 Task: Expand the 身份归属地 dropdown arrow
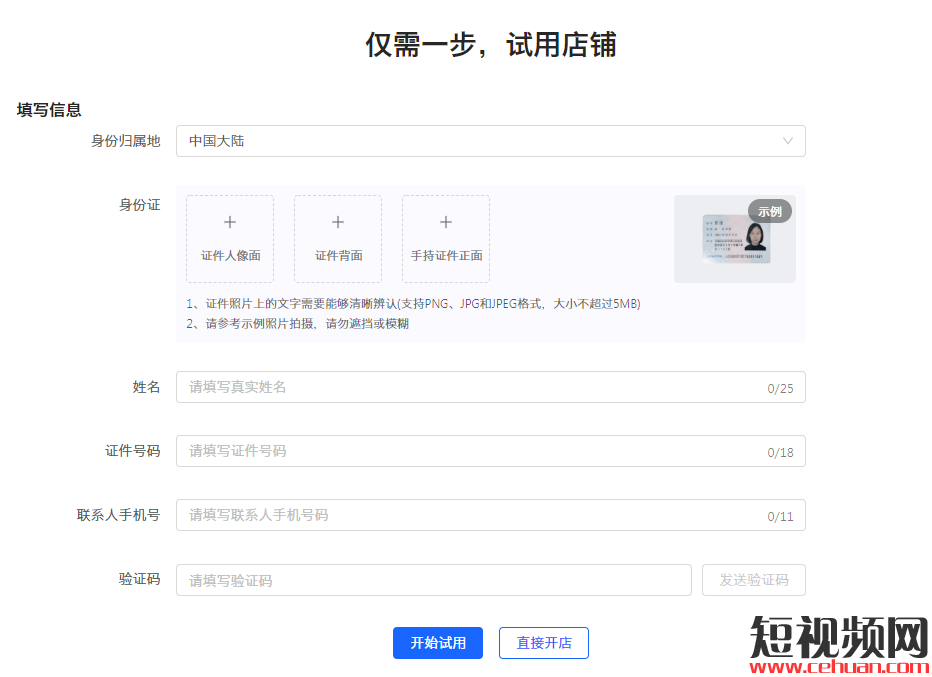coord(788,141)
